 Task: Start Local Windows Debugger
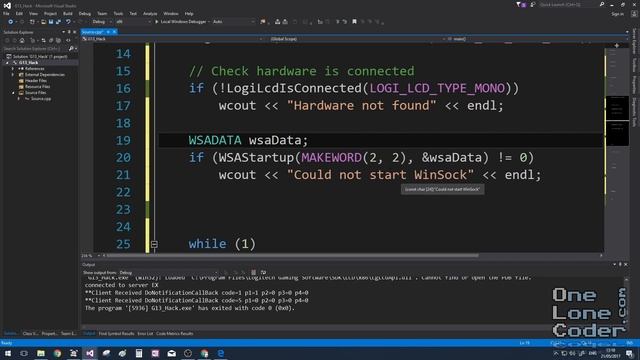coord(181,22)
